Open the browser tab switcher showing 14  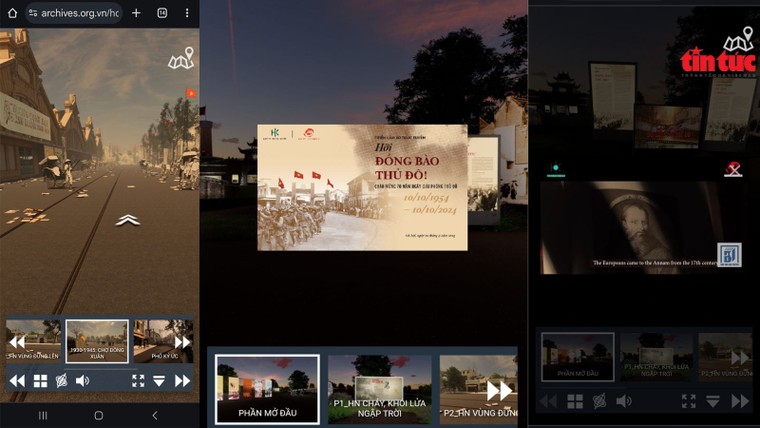point(162,13)
